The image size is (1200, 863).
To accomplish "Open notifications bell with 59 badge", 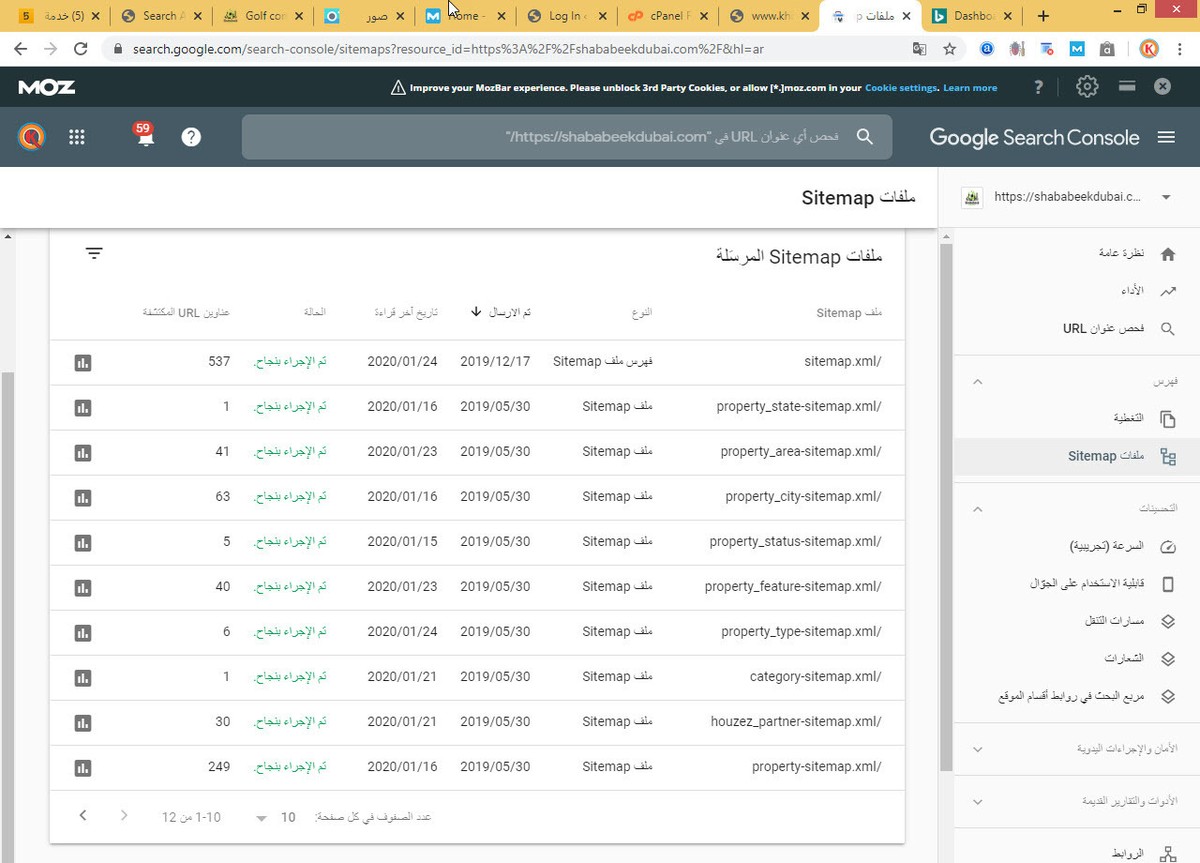I will (x=145, y=135).
